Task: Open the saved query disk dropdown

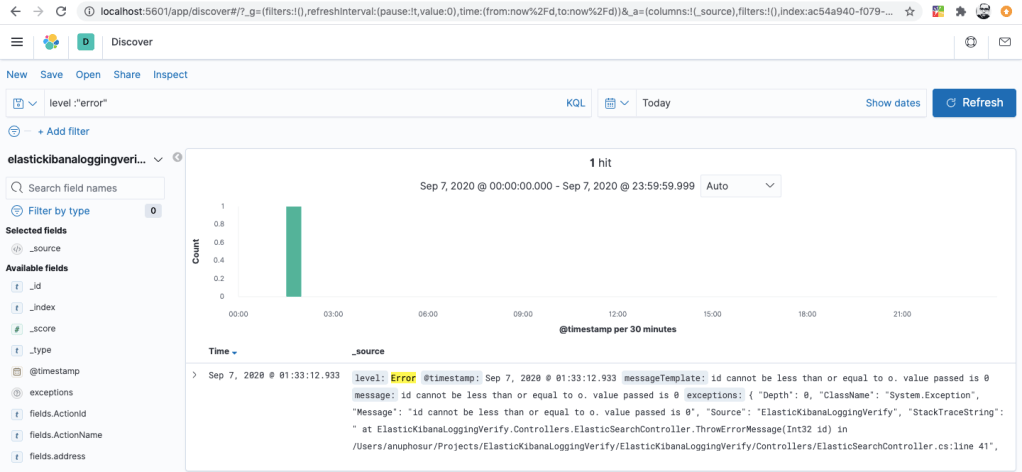Action: [25, 103]
